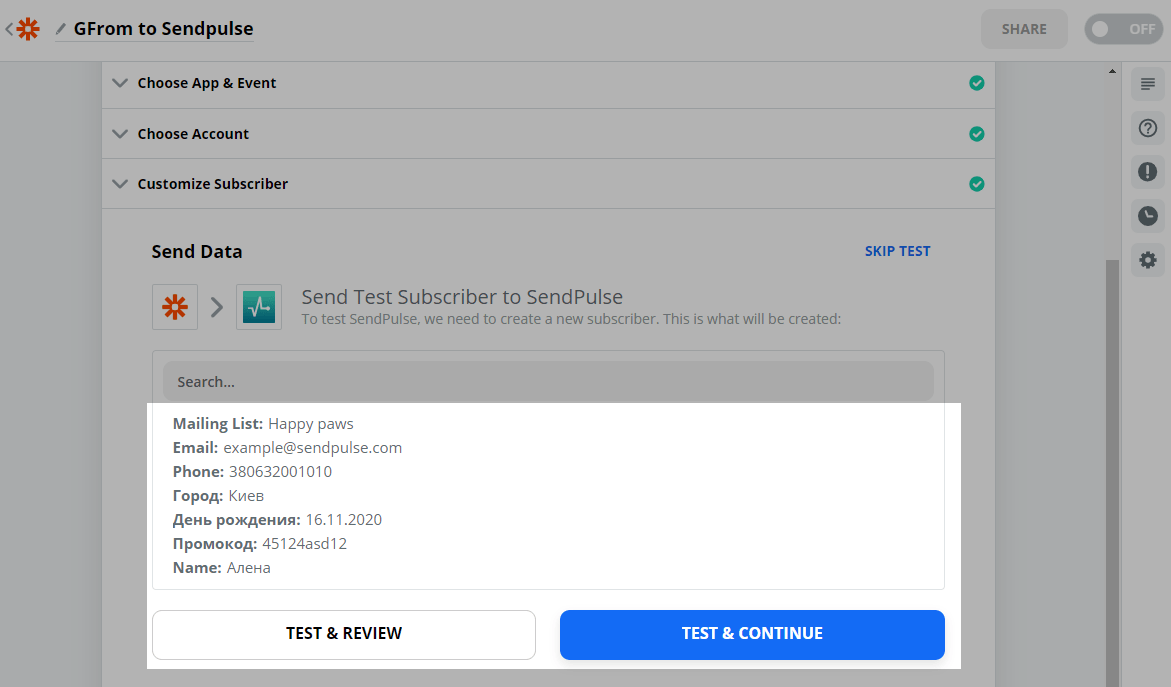Click the back arrow at top left
Image resolution: width=1171 pixels, height=687 pixels.
9,29
